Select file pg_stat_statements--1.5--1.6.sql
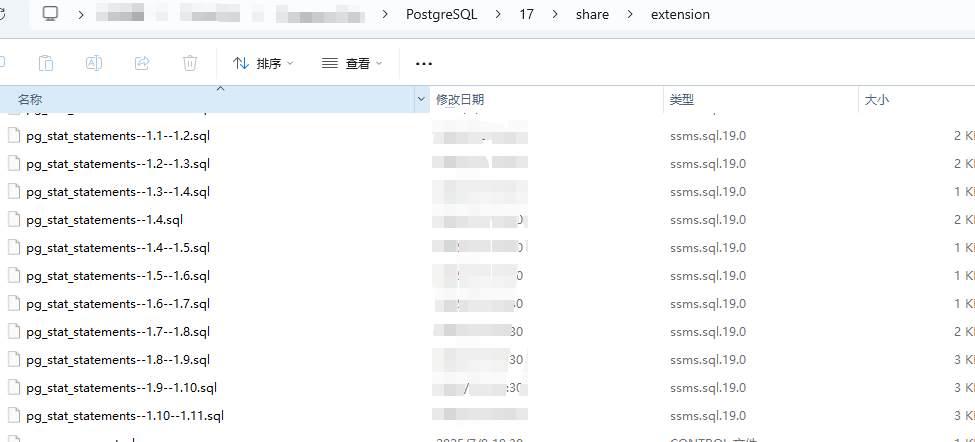975x442 pixels. (118, 275)
